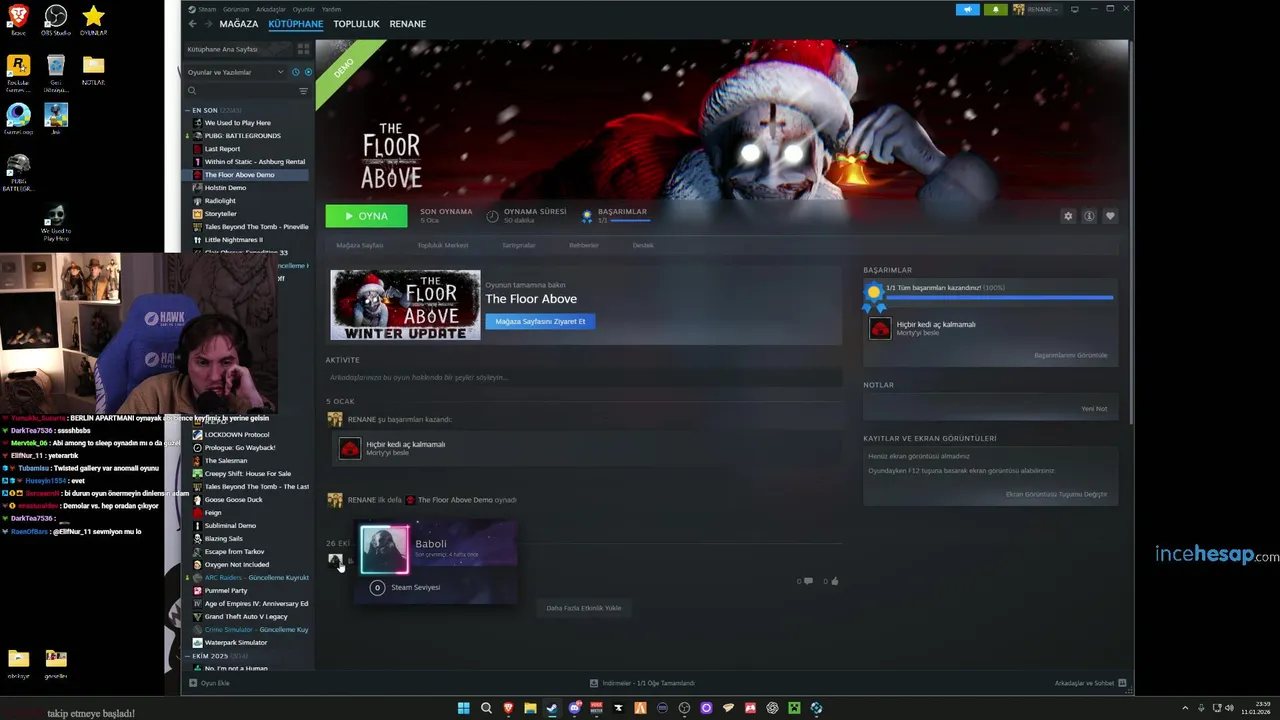
Task: Switch to the TOPLULUK tab
Action: 356,24
